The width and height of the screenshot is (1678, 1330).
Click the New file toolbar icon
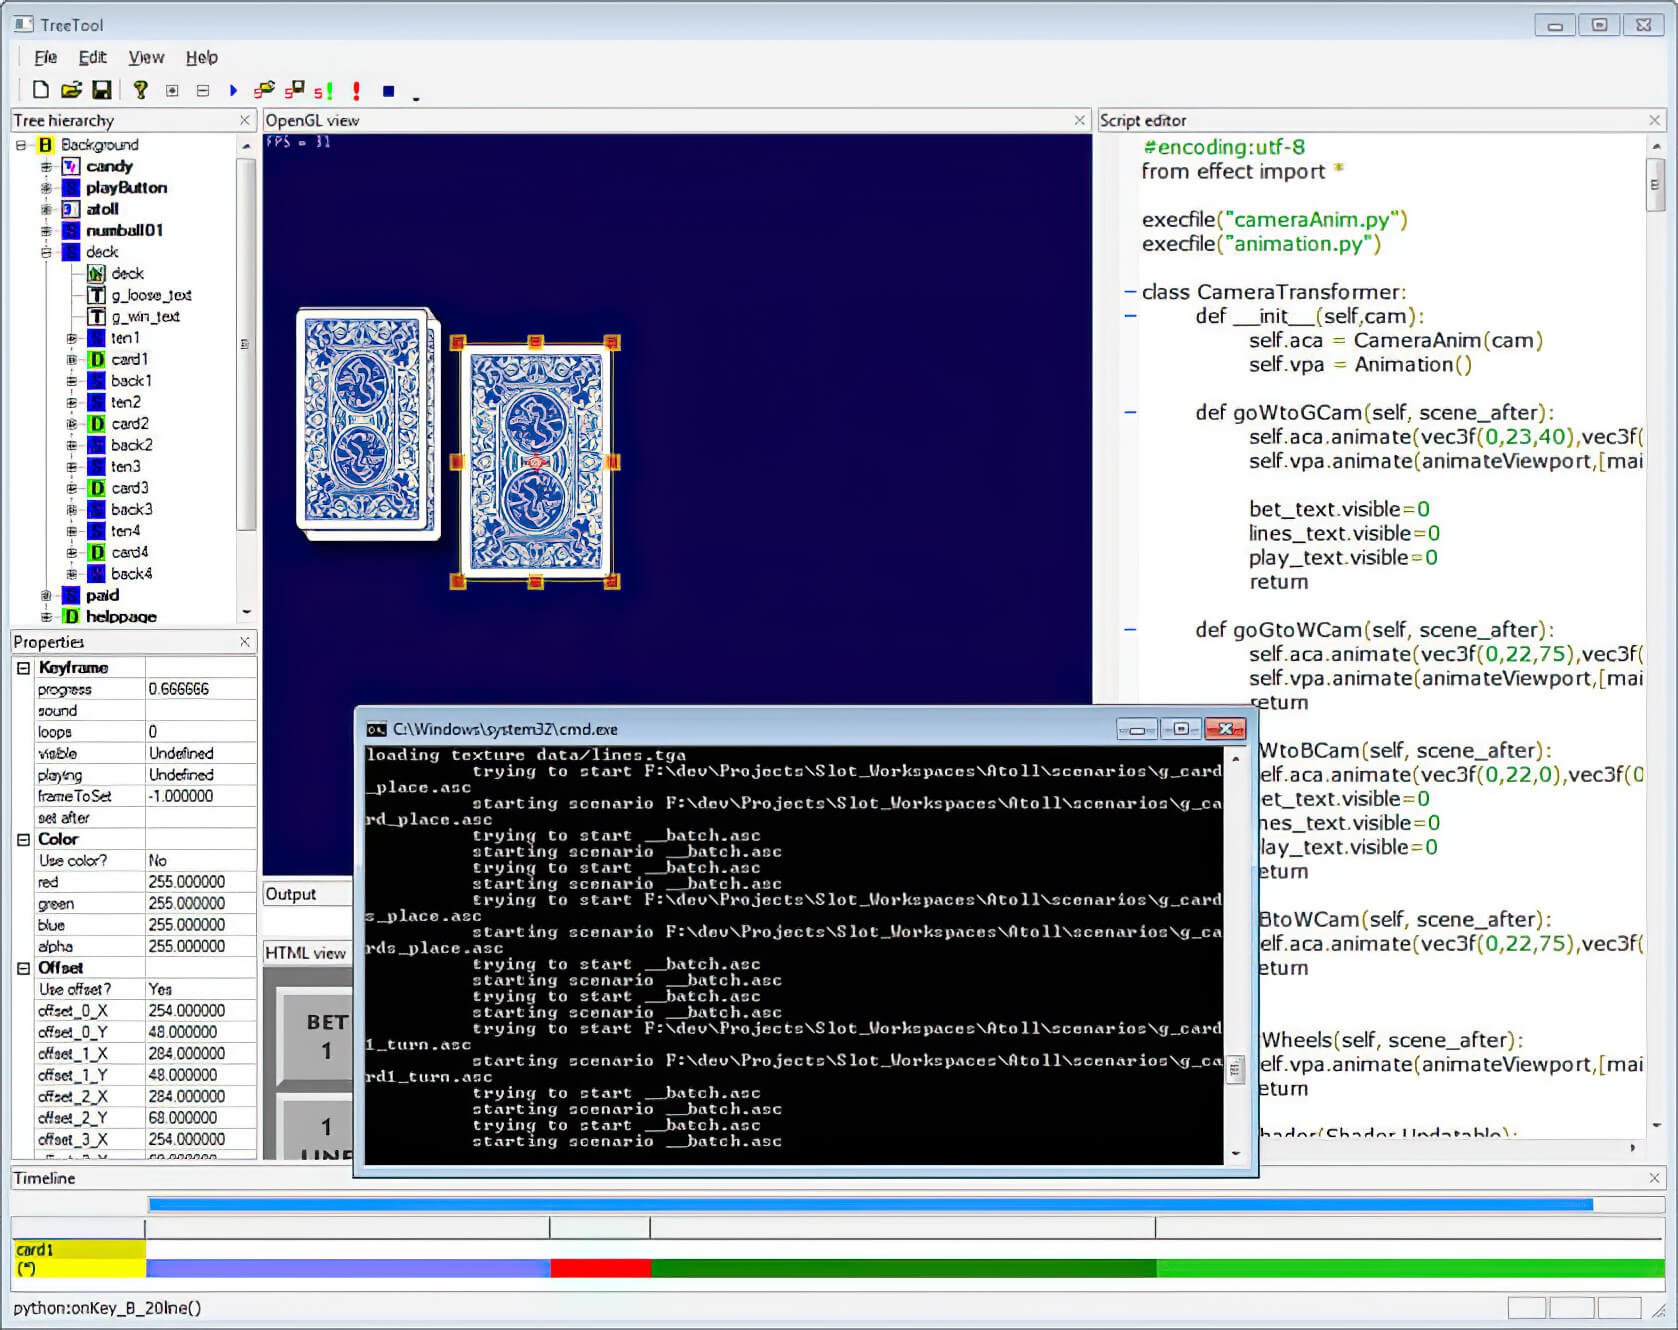(x=40, y=90)
